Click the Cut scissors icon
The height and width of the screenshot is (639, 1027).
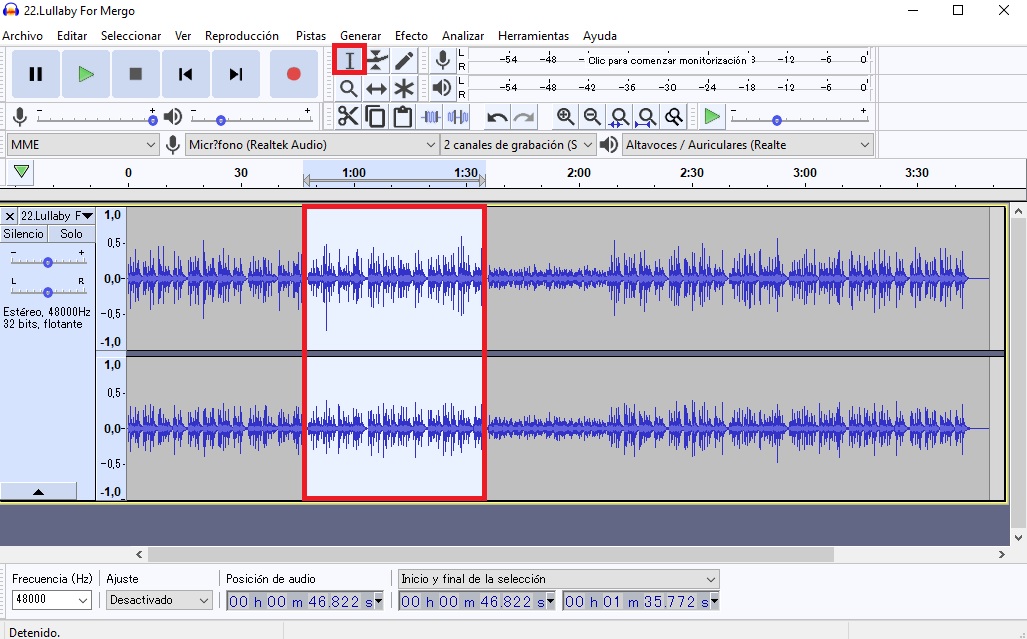click(347, 117)
